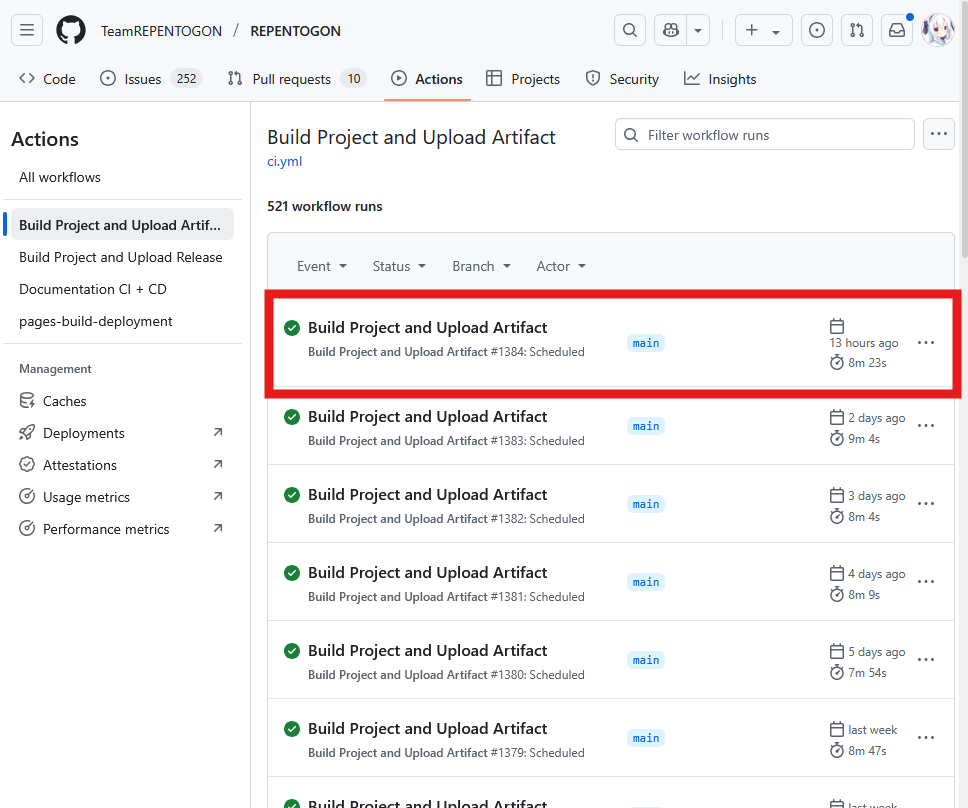The image size is (968, 808).
Task: Select Build Project and Upload Artifact workflow in sidebar
Action: point(122,225)
